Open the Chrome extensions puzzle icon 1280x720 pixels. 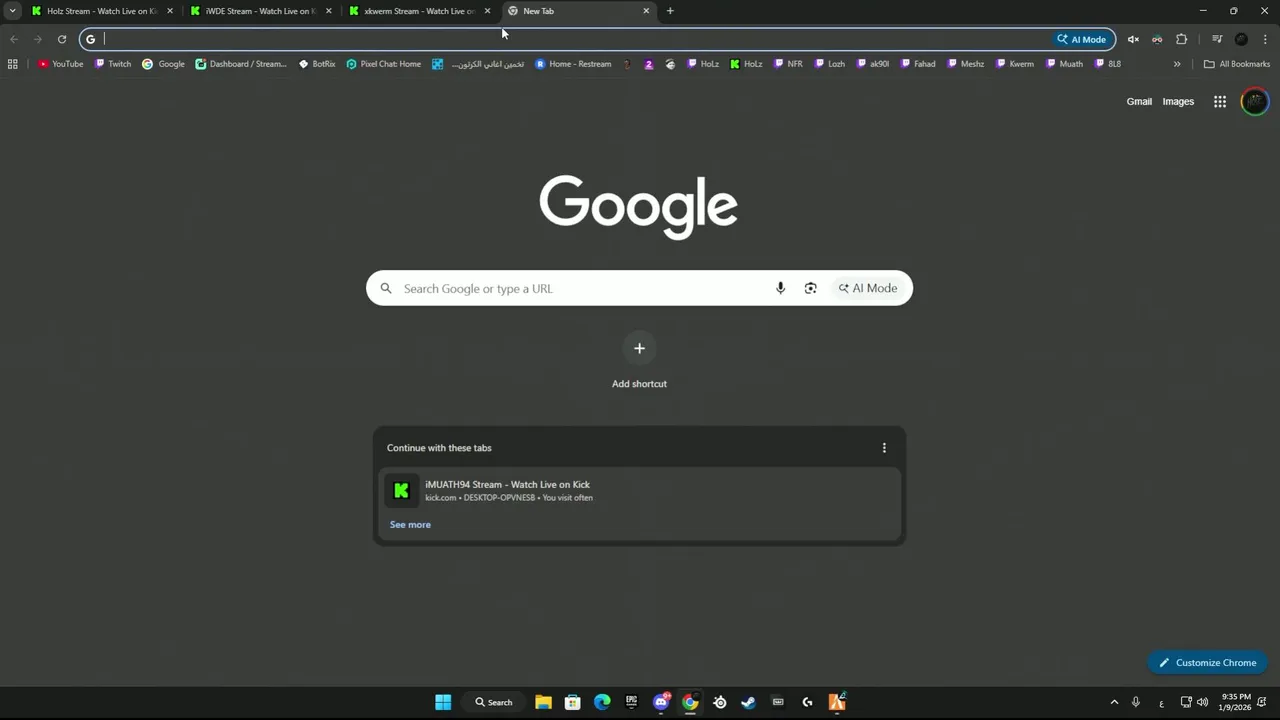pos(1181,39)
